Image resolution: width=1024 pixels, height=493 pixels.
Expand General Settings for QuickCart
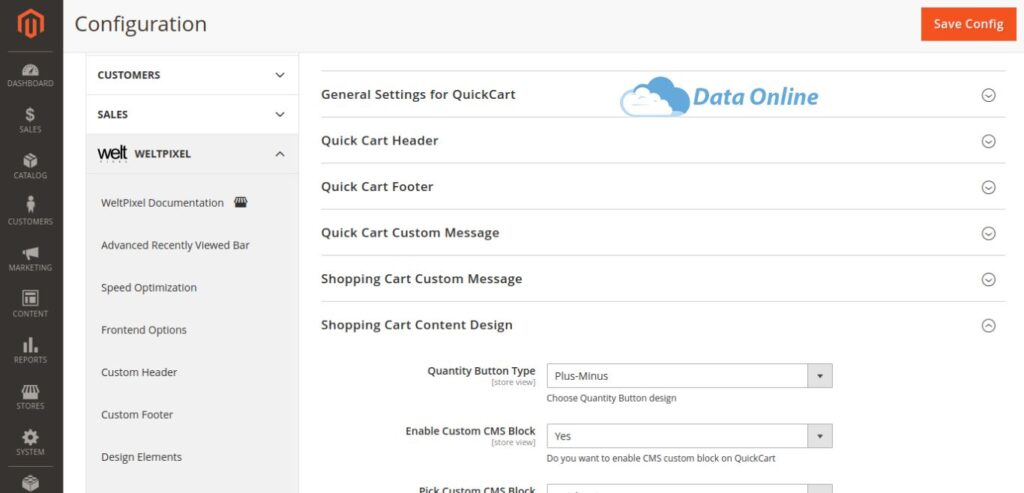coord(663,95)
